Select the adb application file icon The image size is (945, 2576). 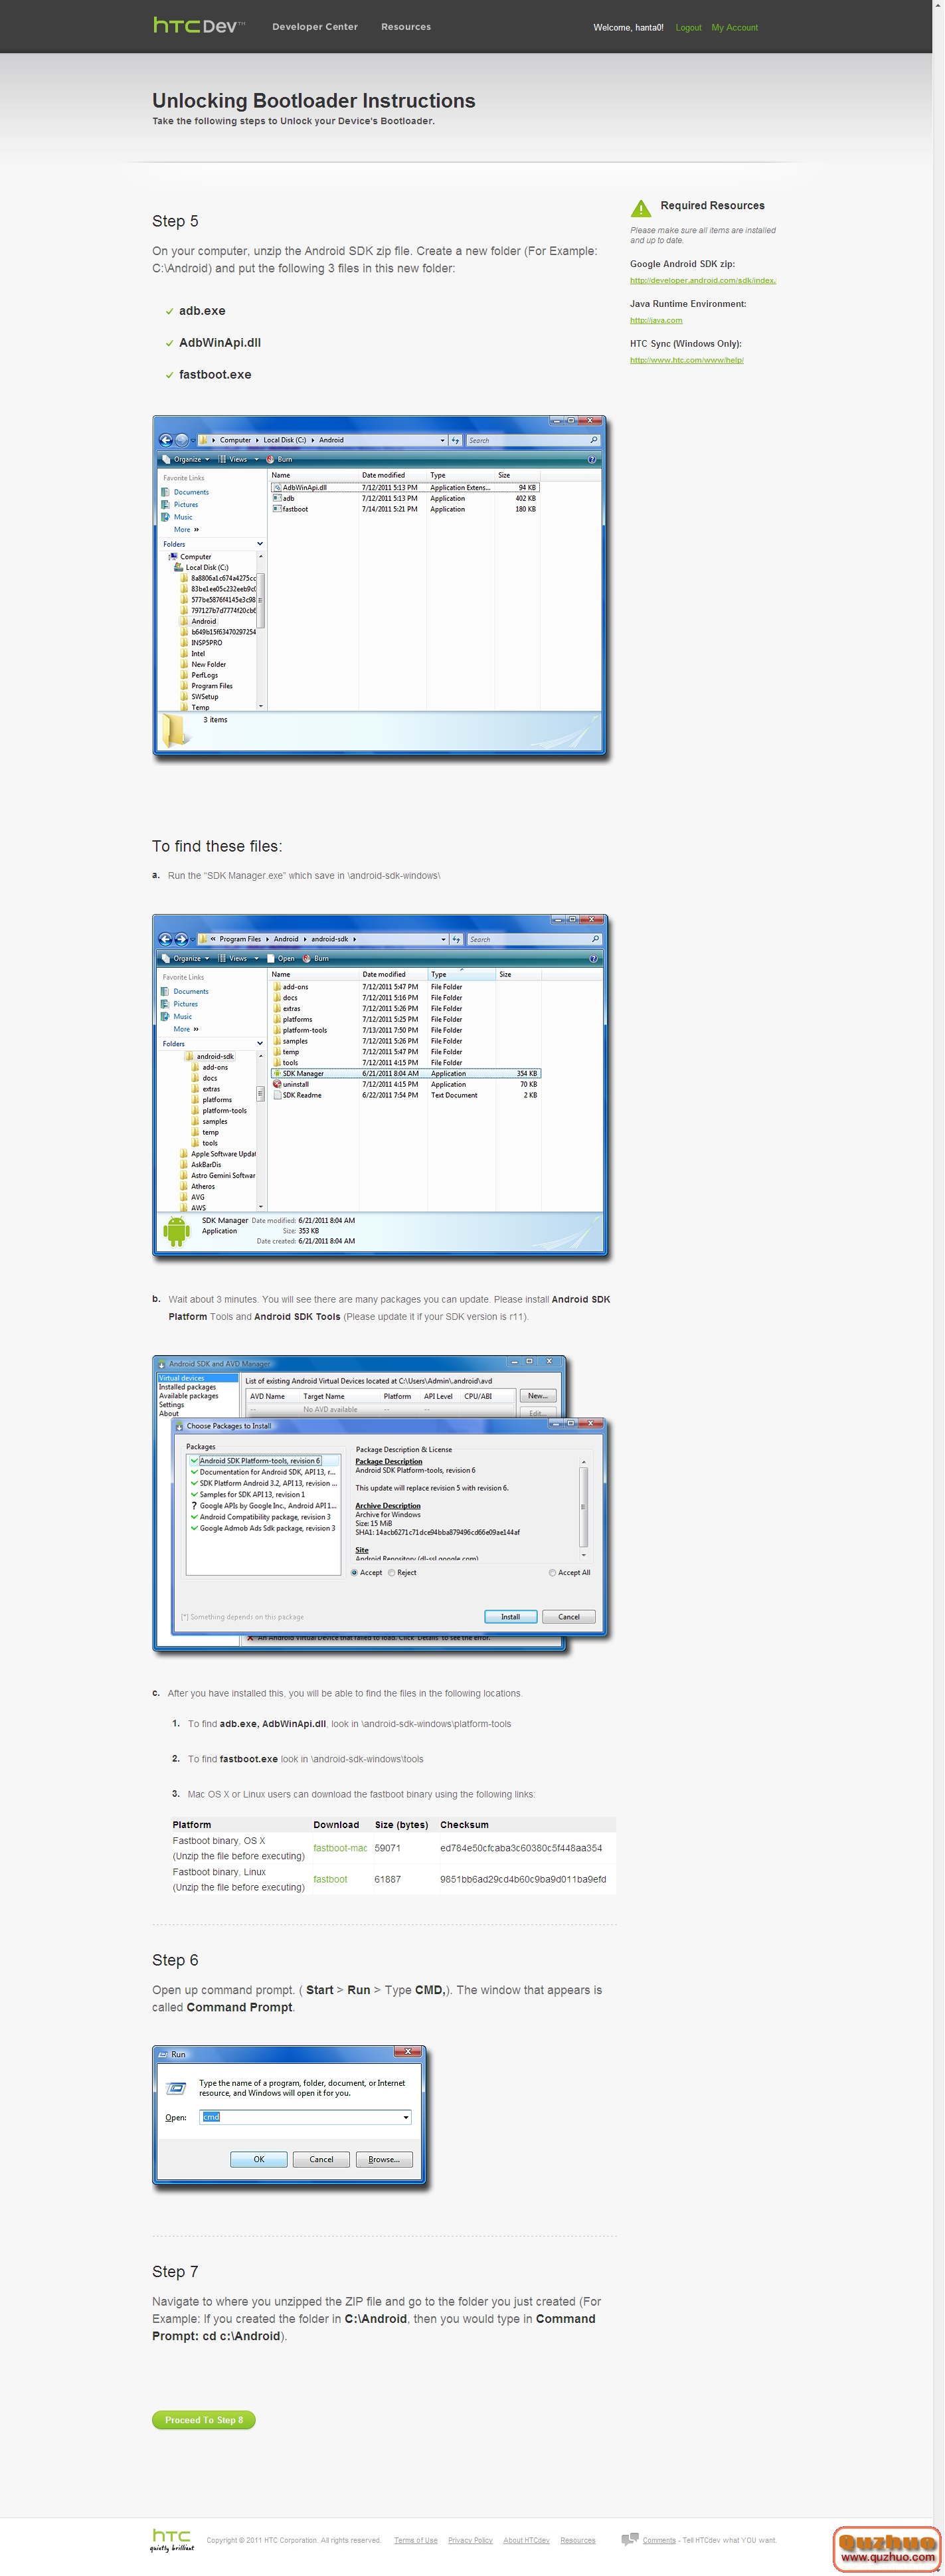(277, 498)
